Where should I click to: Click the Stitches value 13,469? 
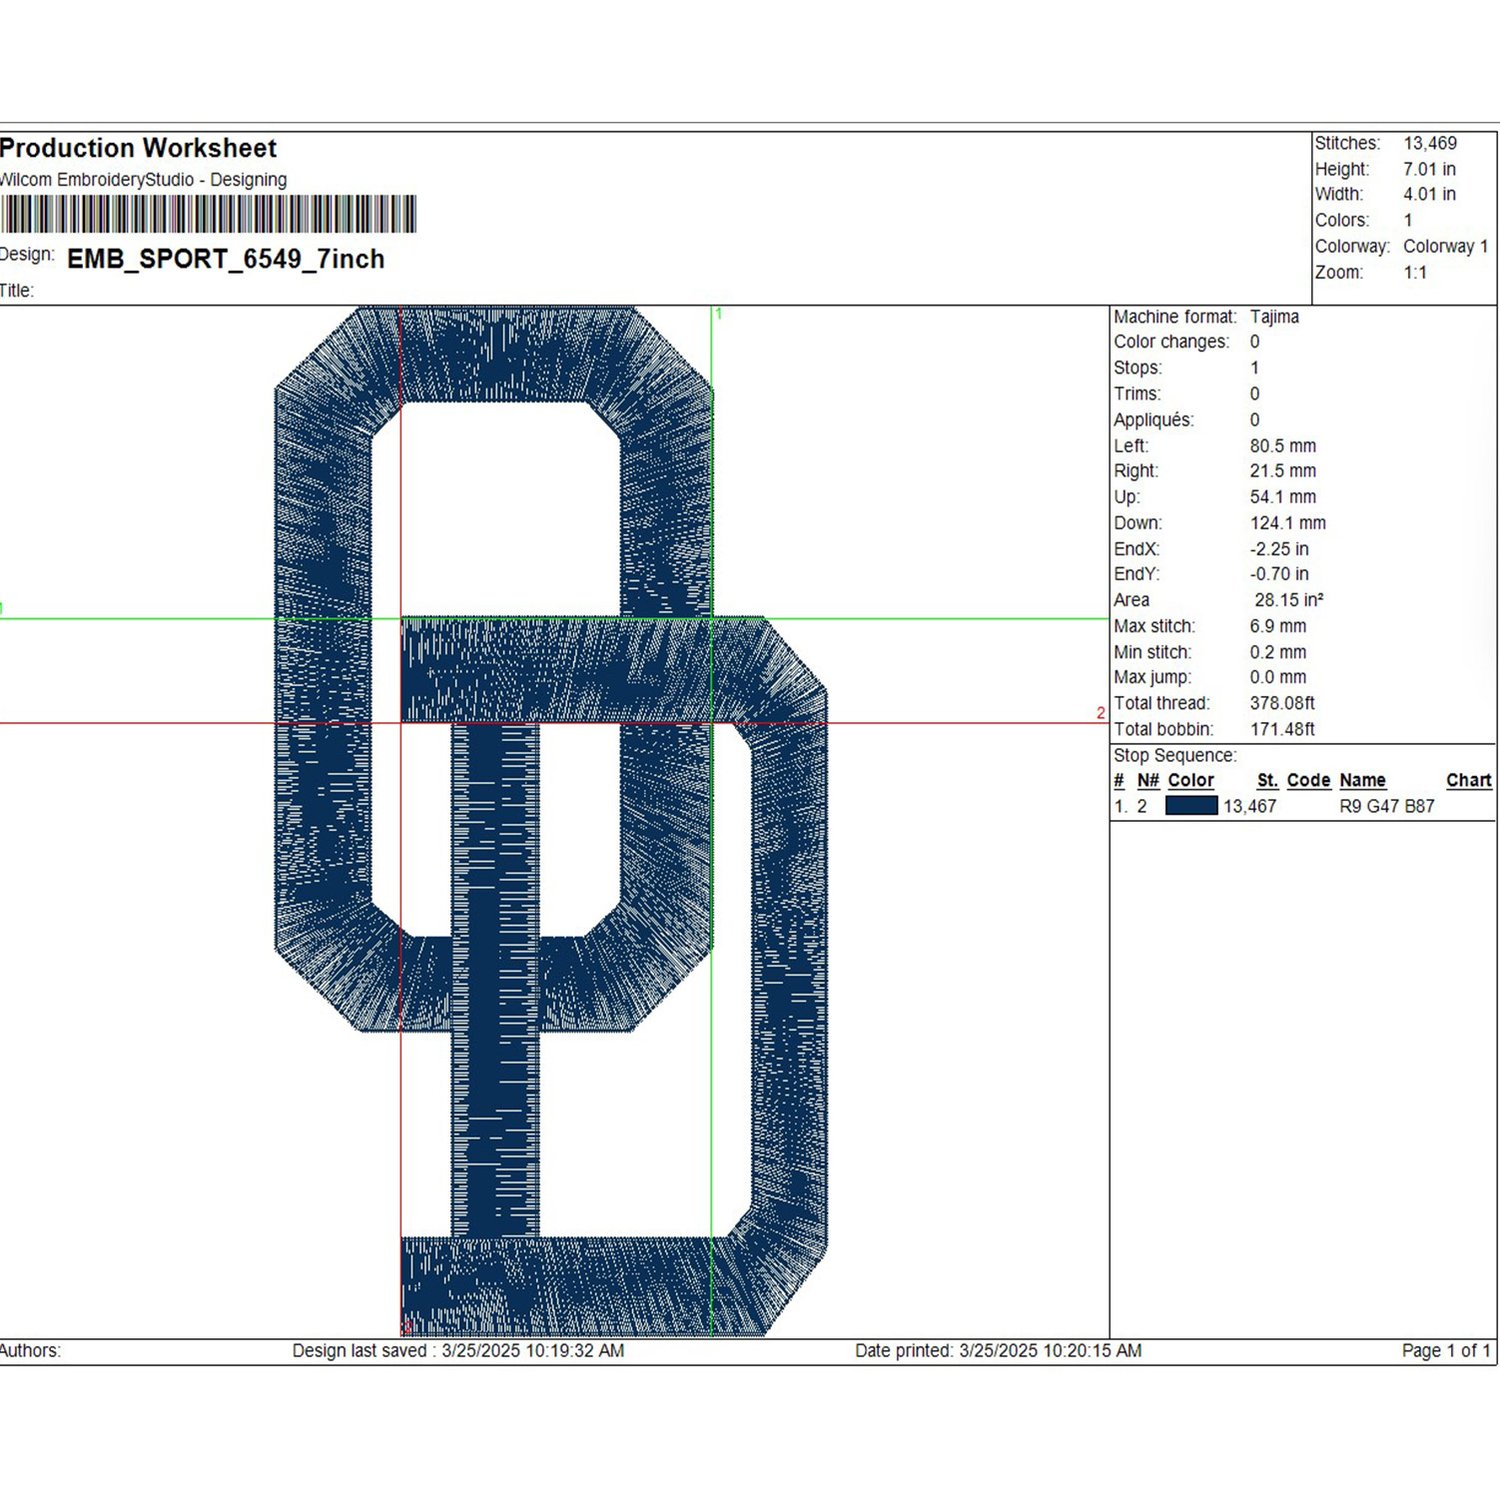point(1430,143)
